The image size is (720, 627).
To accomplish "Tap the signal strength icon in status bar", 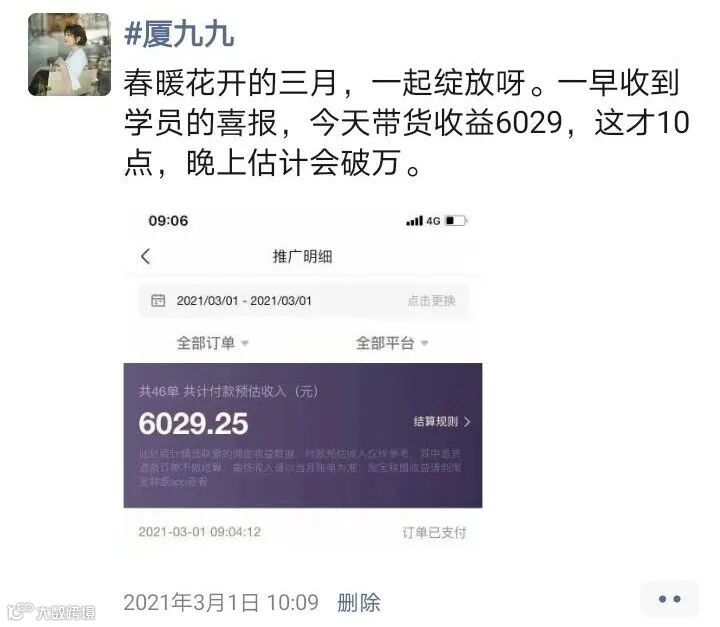I will [x=414, y=221].
